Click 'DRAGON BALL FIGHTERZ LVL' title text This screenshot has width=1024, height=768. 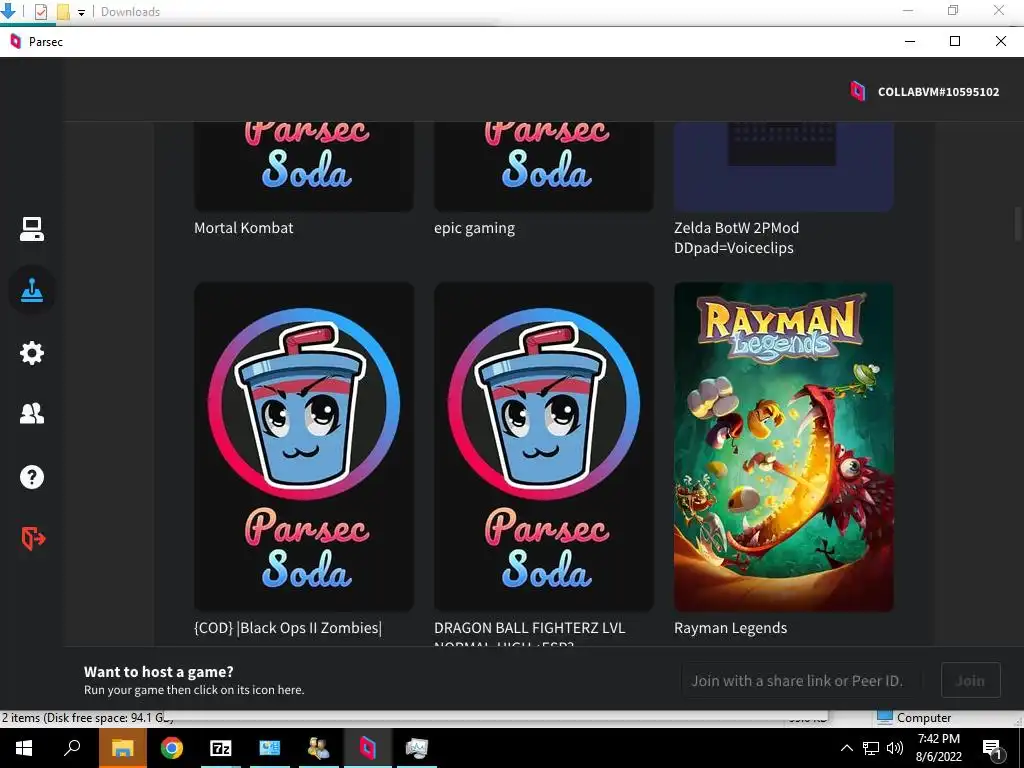529,628
